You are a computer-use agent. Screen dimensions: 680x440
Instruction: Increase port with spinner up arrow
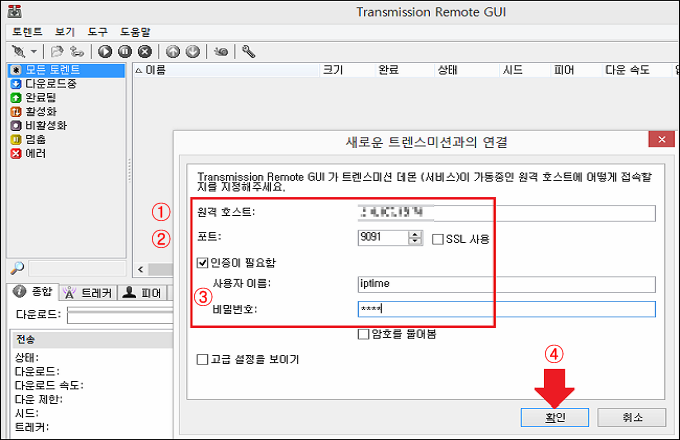point(415,234)
